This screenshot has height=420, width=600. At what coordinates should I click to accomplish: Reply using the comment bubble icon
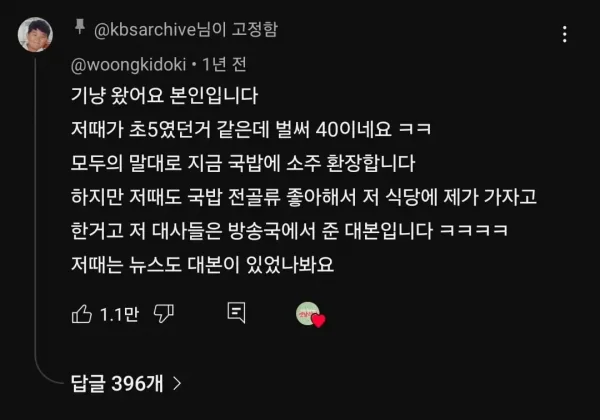click(236, 313)
